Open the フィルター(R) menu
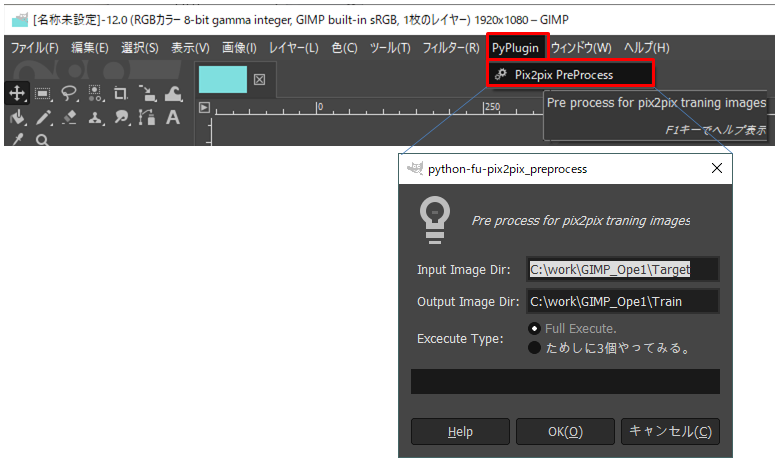781x466 pixels. coord(451,48)
